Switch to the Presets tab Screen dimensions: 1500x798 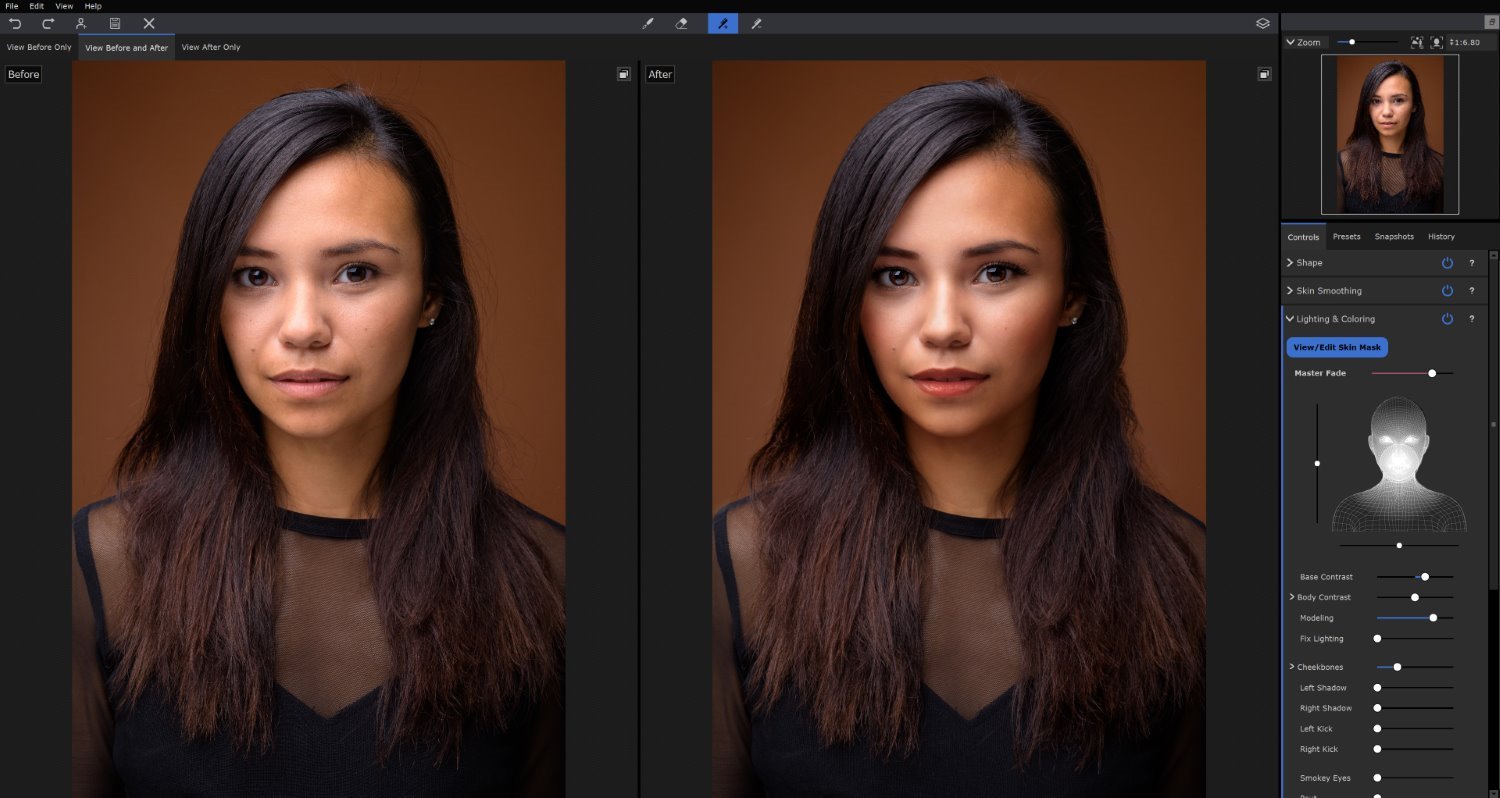[x=1347, y=237]
